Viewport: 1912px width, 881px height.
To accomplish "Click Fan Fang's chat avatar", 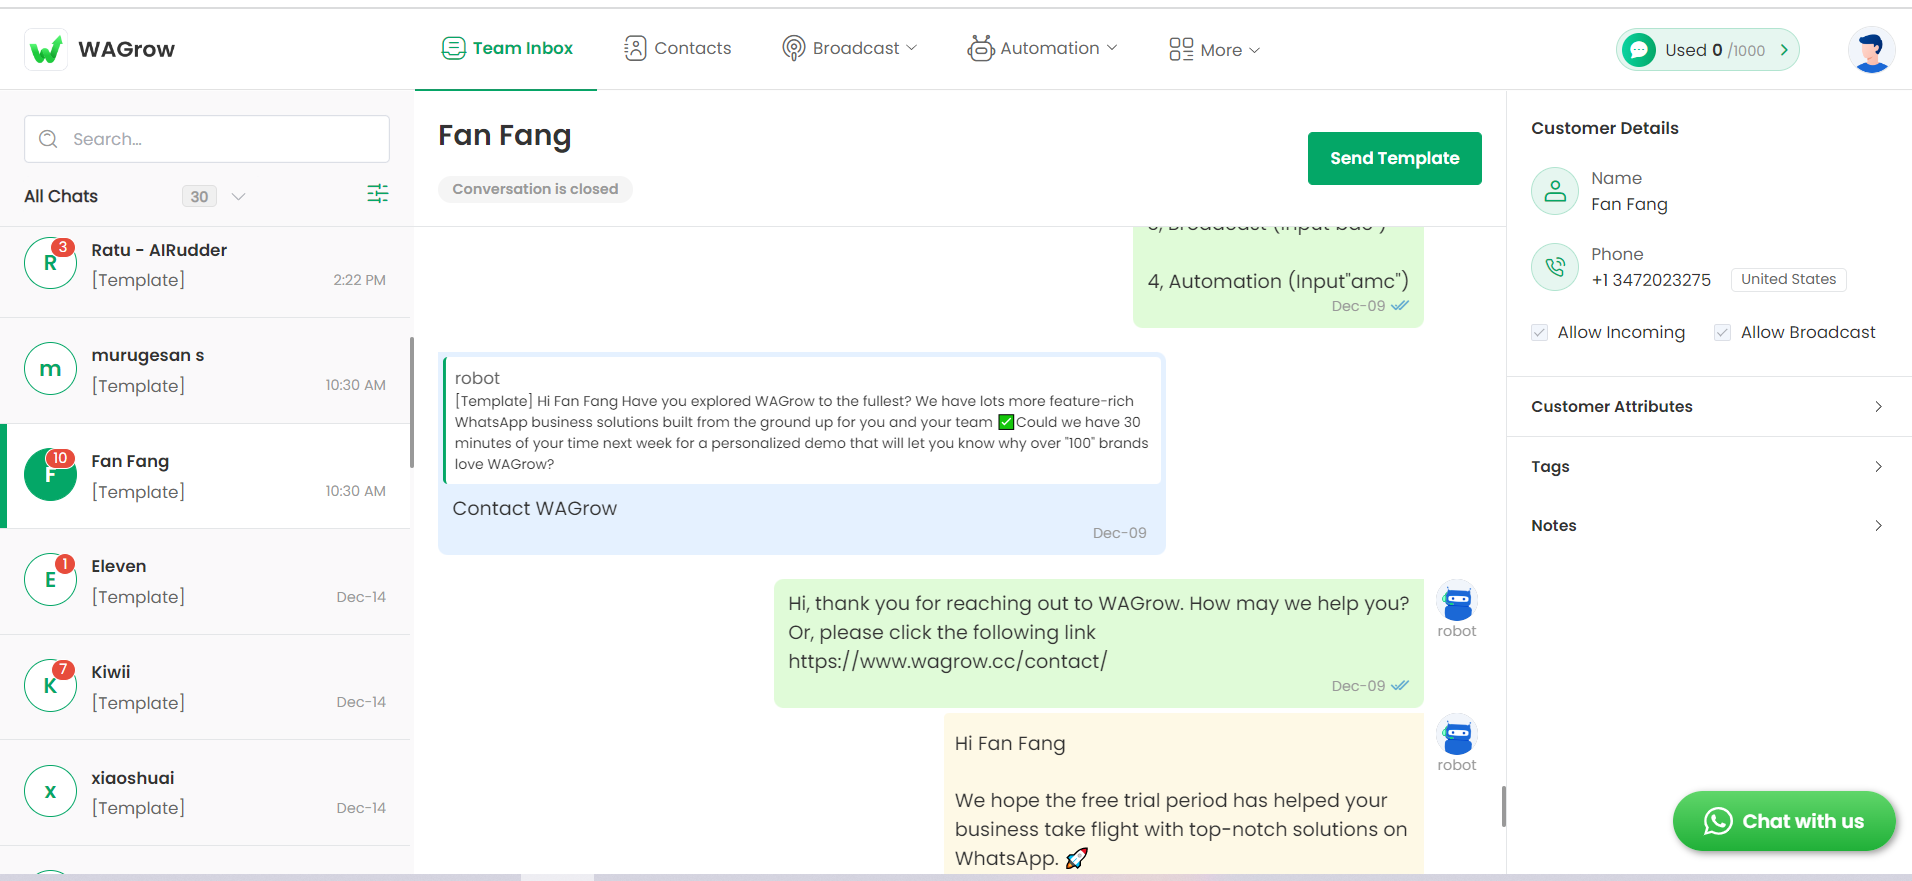I will pos(50,475).
